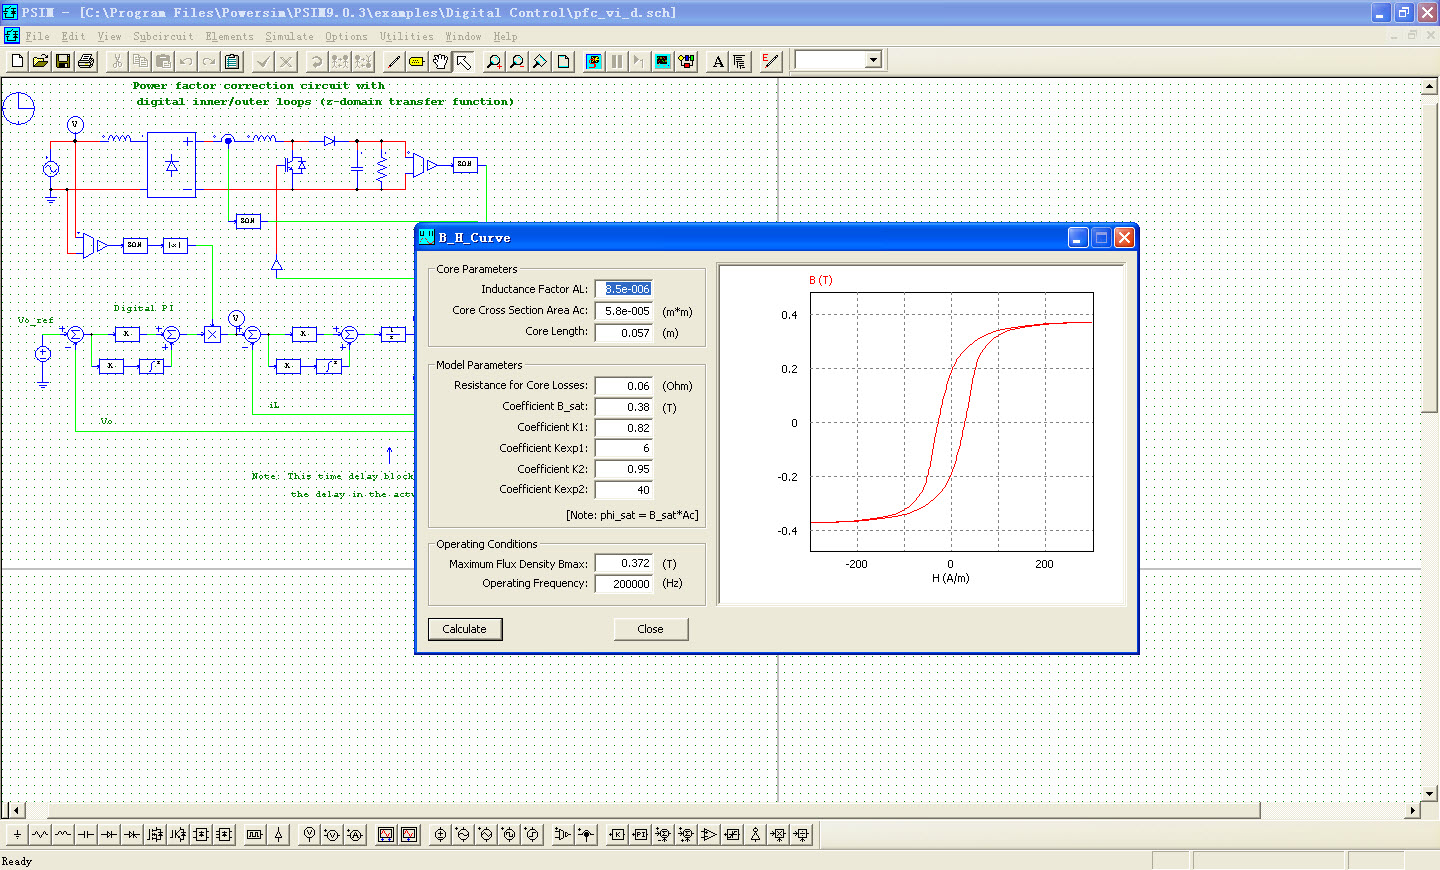Print the schematic
1440x870 pixels.
[x=86, y=62]
